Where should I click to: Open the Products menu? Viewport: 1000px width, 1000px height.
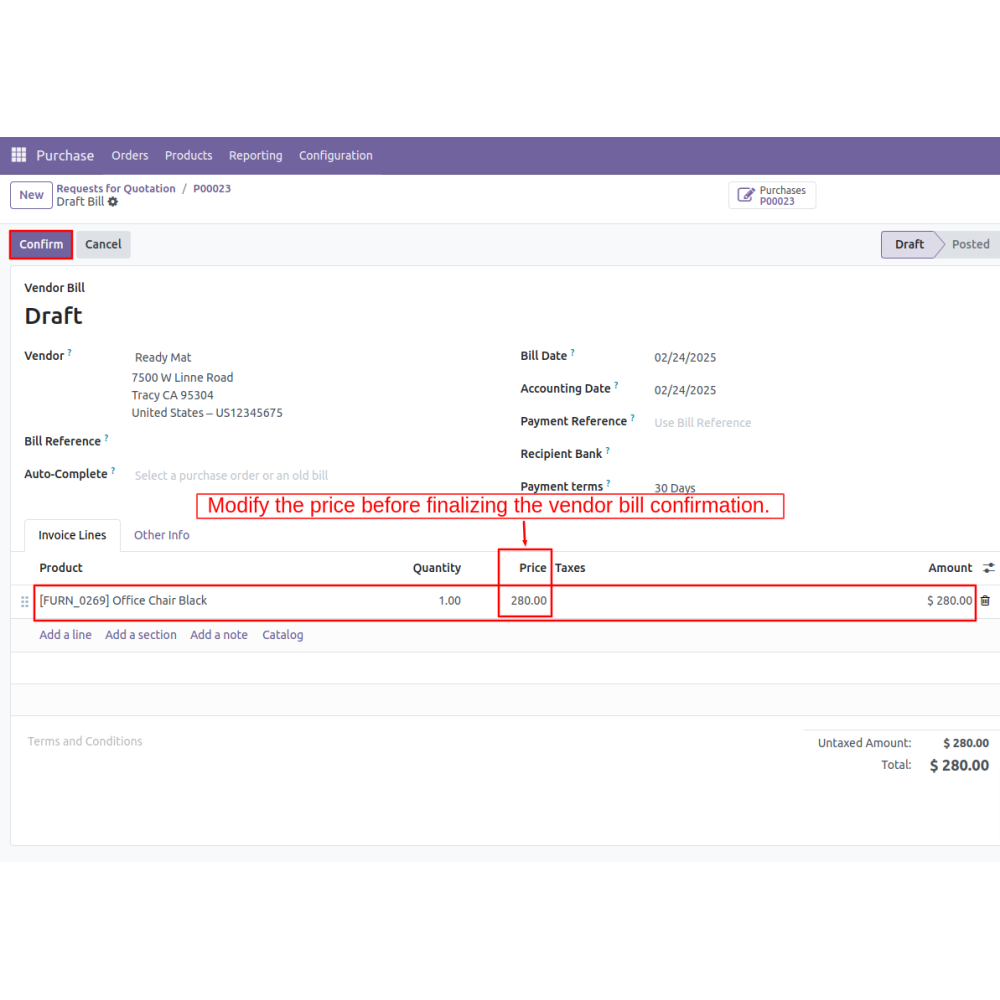tap(188, 156)
